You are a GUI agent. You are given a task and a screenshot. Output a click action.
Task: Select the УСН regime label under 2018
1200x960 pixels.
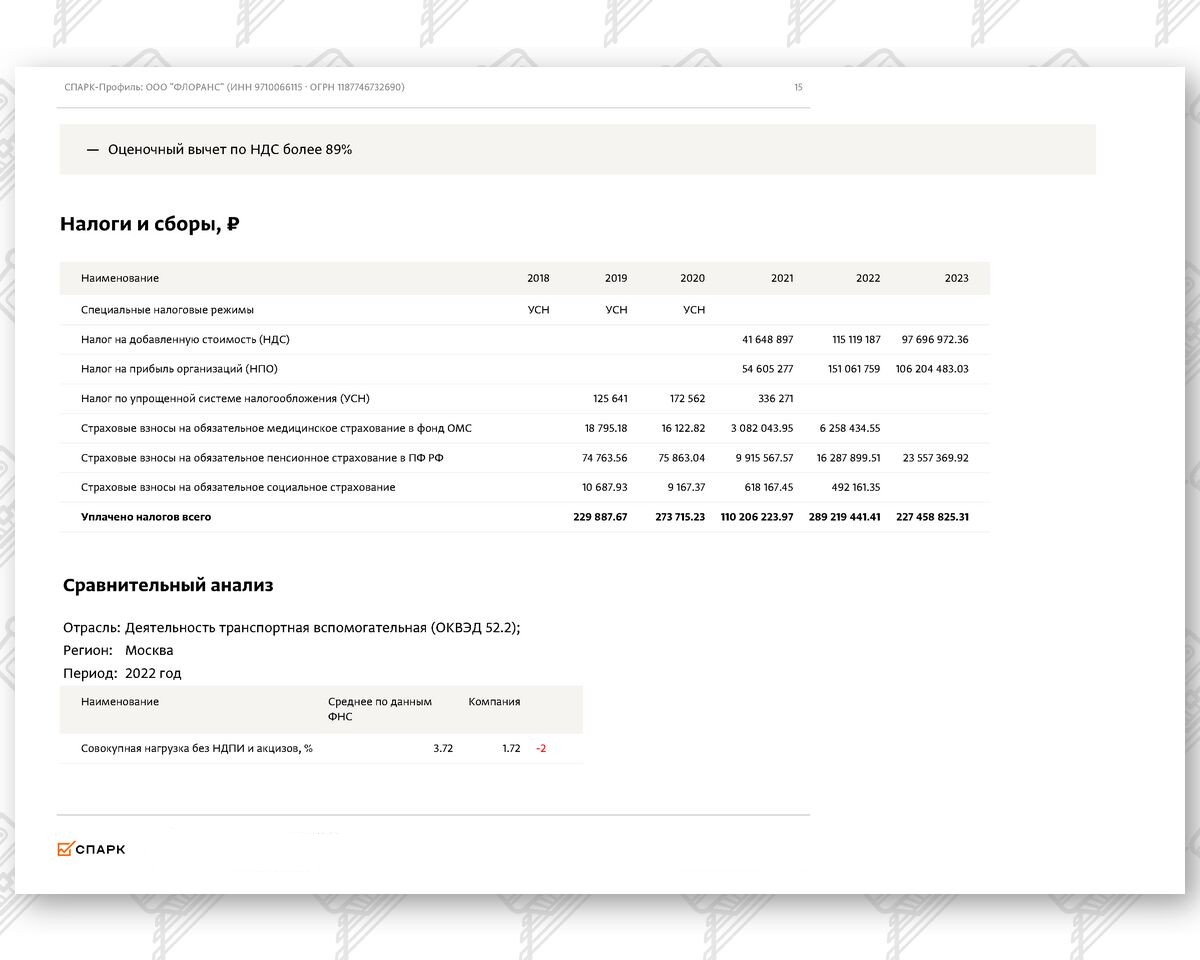point(538,309)
